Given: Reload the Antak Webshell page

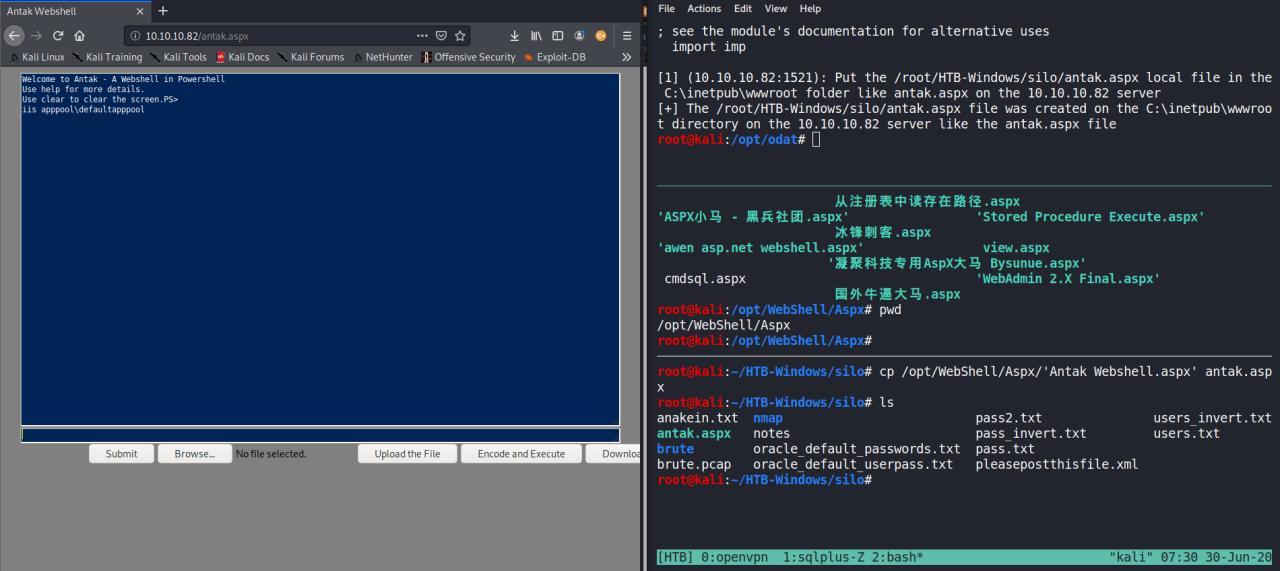Looking at the screenshot, I should click(58, 35).
